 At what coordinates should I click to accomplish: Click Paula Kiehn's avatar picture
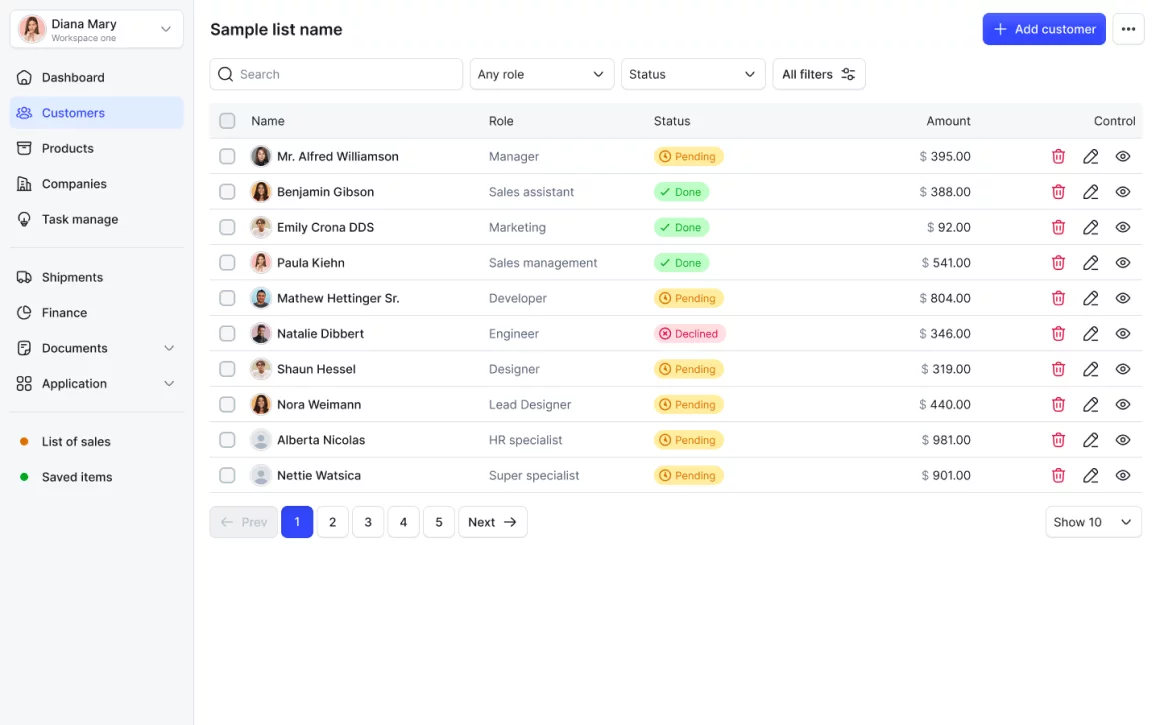pyautogui.click(x=261, y=263)
